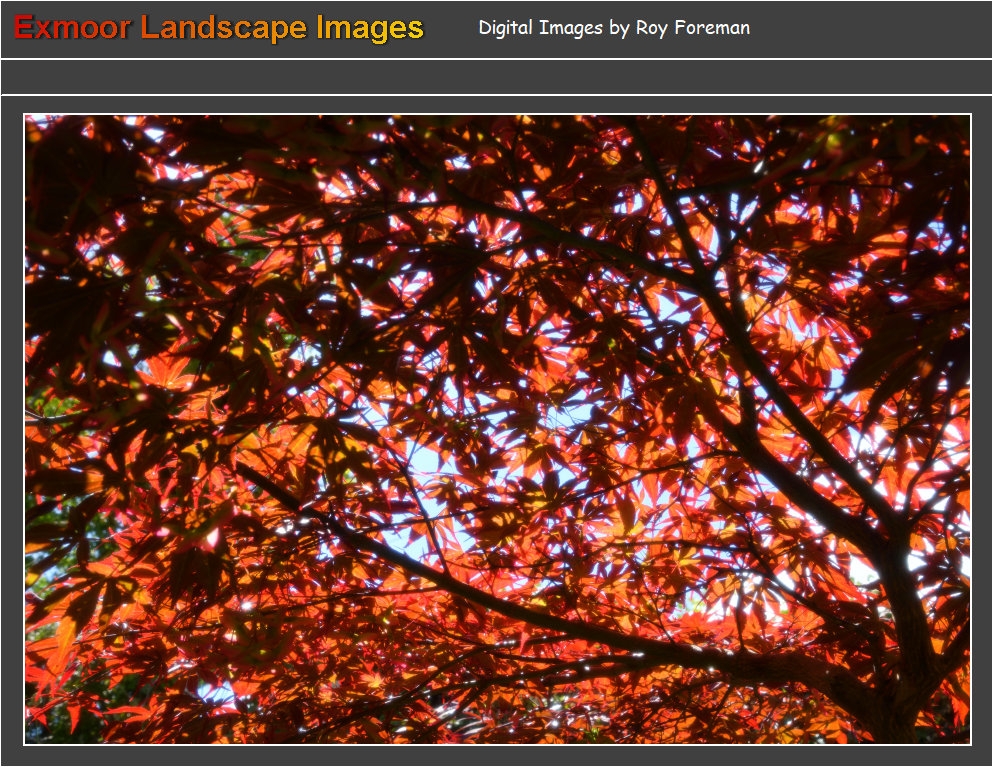Click the yellow word Images in the title
Viewport: 993px width, 767px height.
click(x=370, y=28)
